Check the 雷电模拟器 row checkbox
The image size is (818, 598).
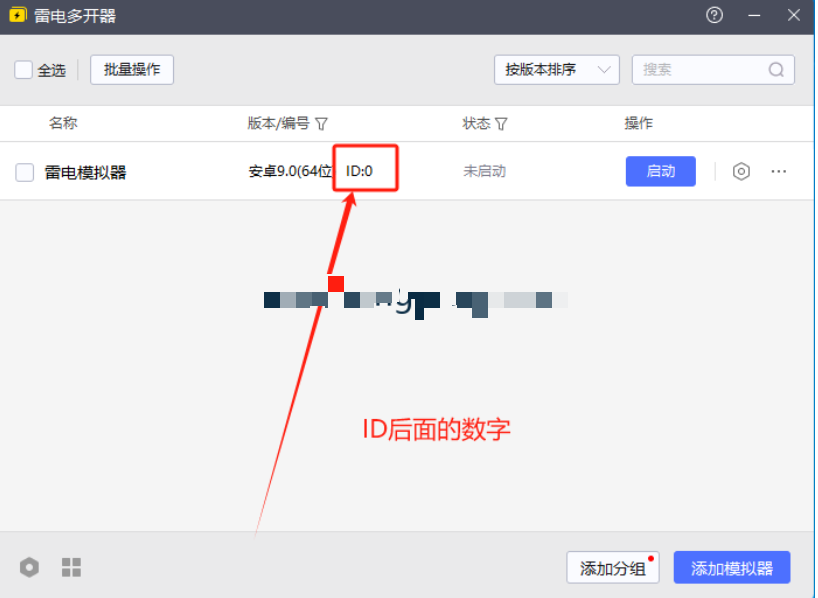point(25,172)
